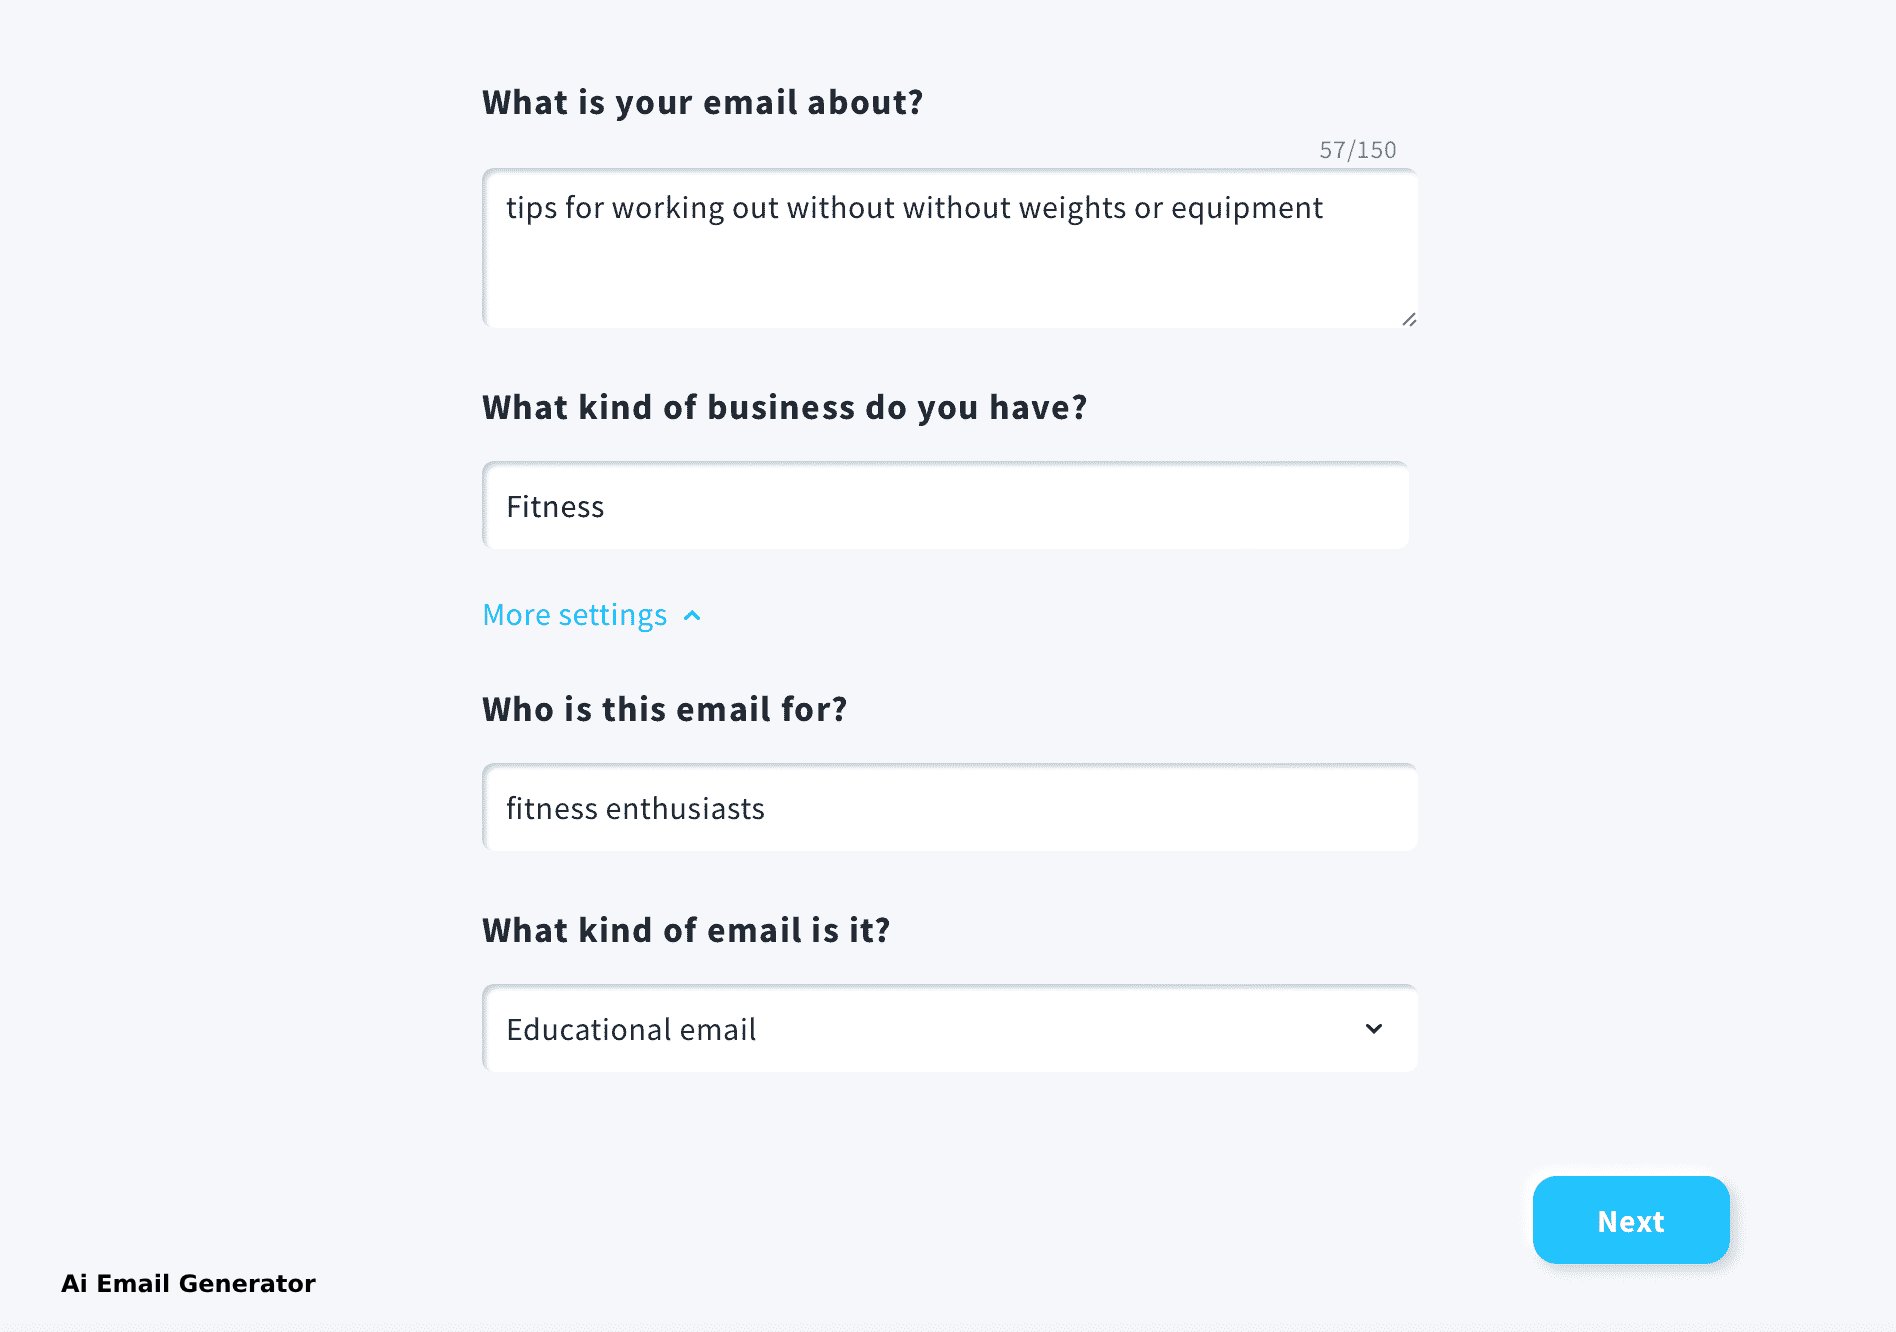
Task: Click the textarea resize handle
Action: coord(1408,320)
